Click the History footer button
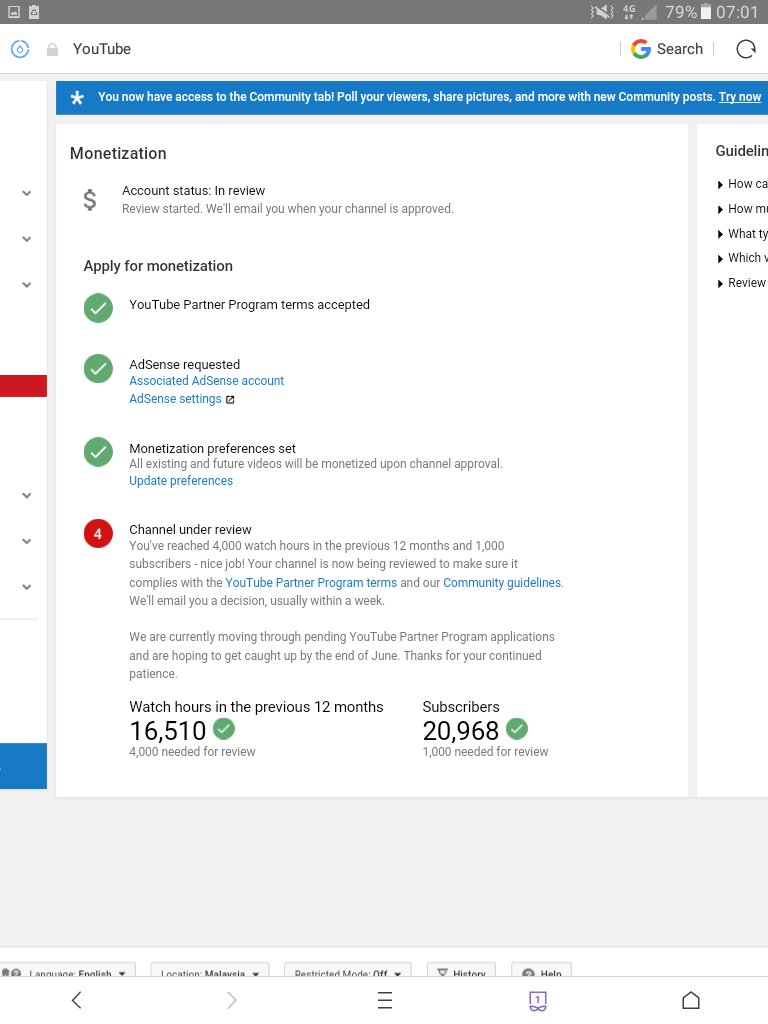 tap(461, 970)
